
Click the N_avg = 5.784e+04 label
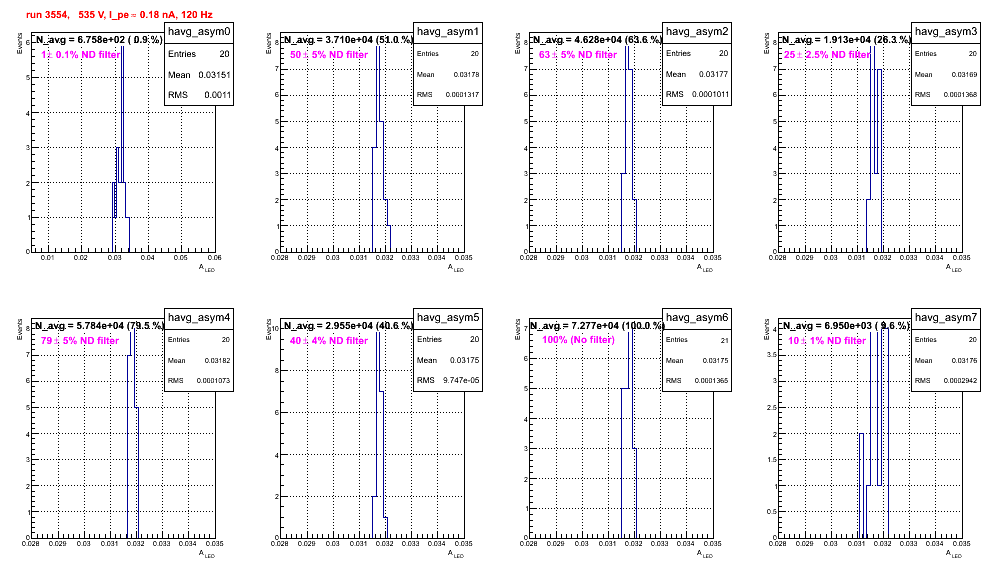[98, 325]
